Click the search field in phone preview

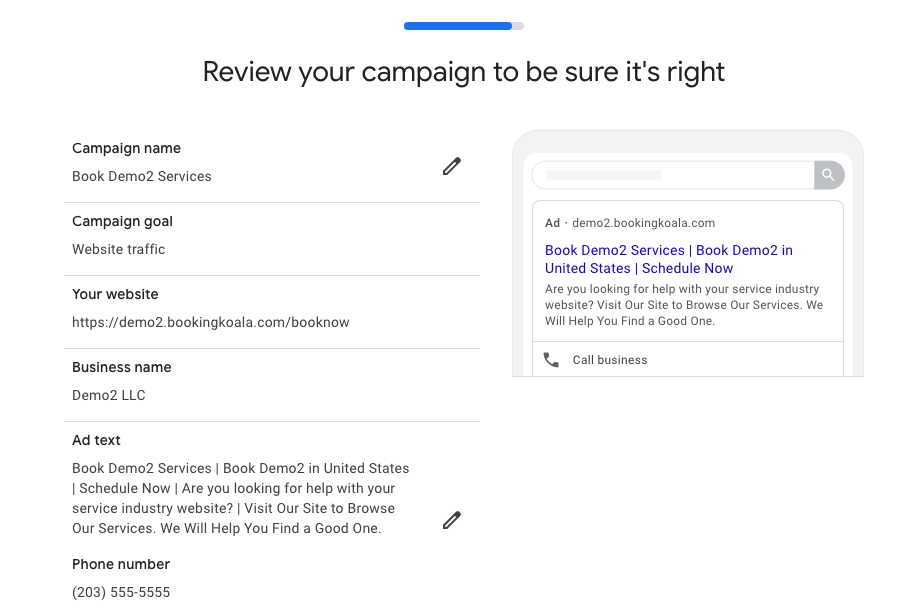[673, 175]
